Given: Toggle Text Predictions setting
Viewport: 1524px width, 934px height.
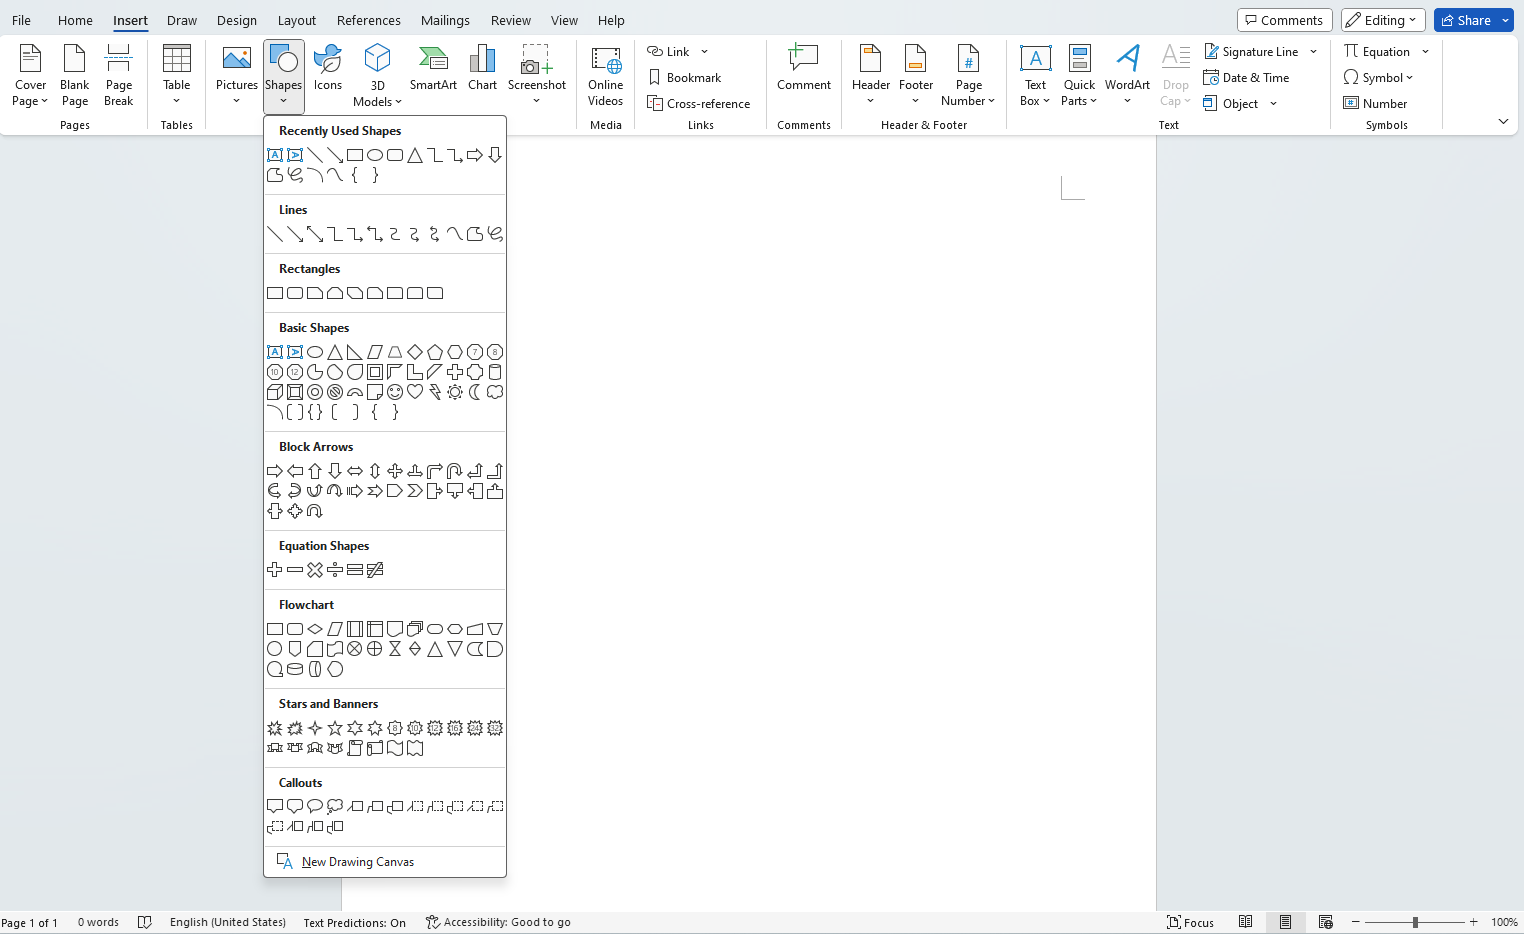Looking at the screenshot, I should pyautogui.click(x=355, y=922).
